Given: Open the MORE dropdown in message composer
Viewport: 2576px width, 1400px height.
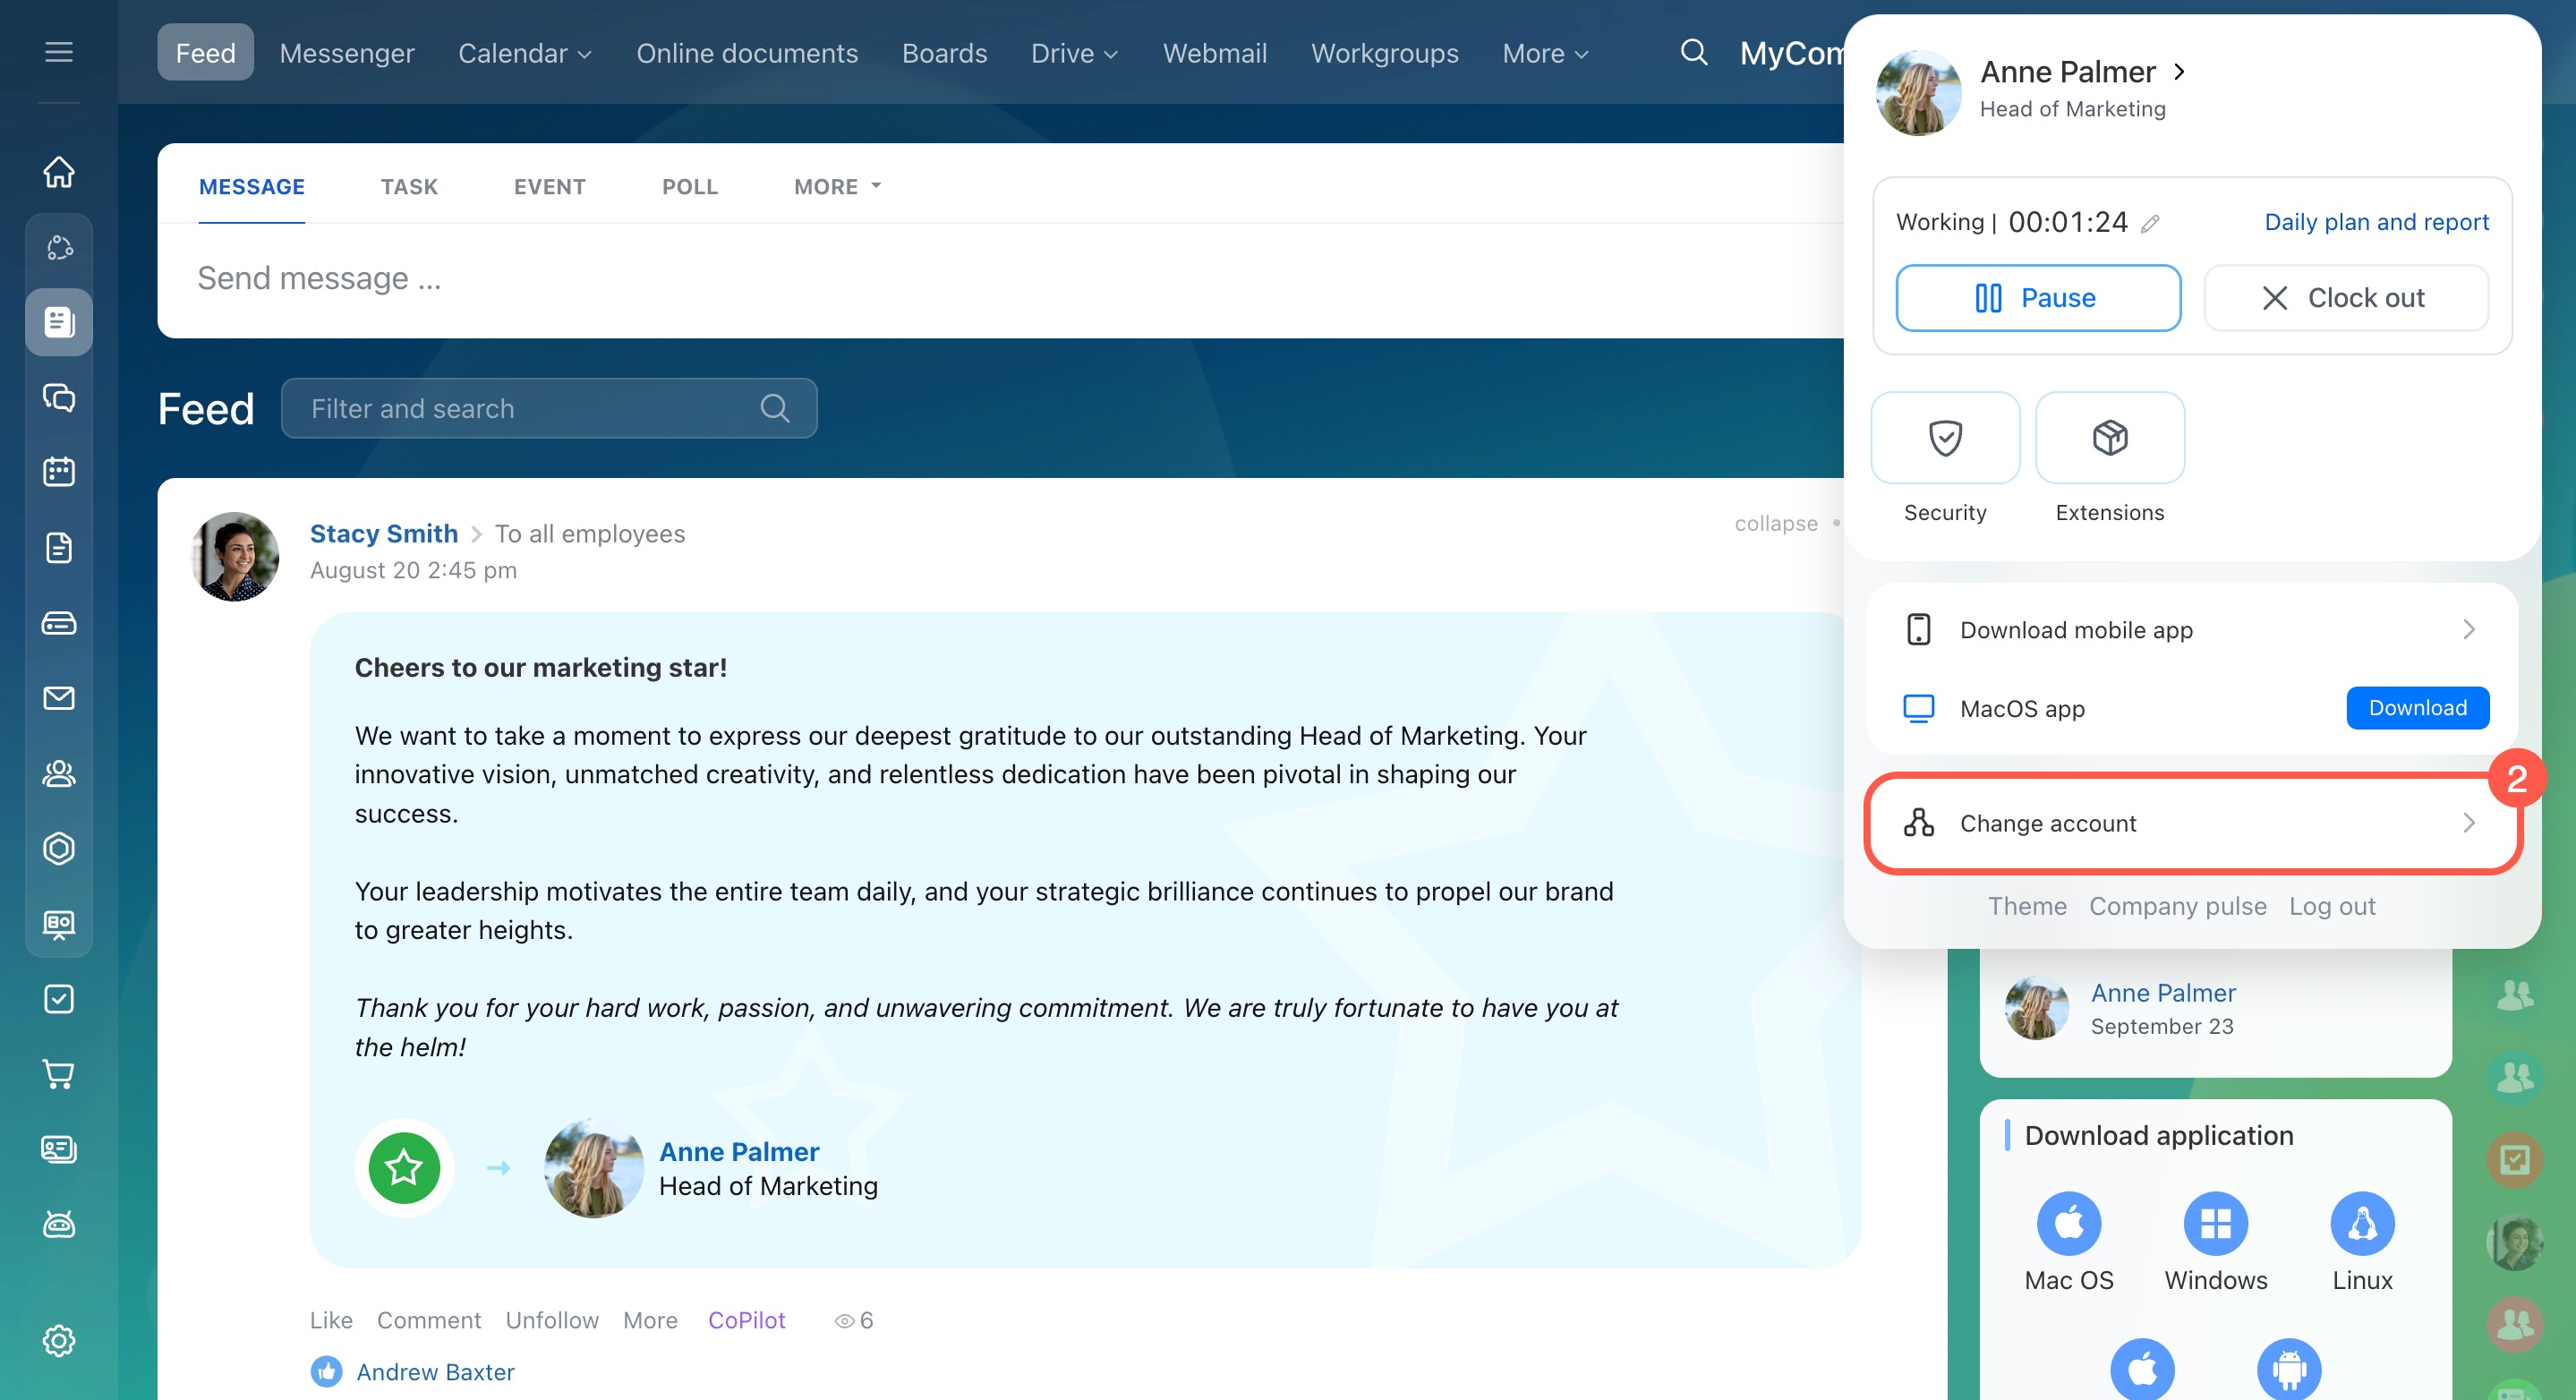Looking at the screenshot, I should click(837, 187).
